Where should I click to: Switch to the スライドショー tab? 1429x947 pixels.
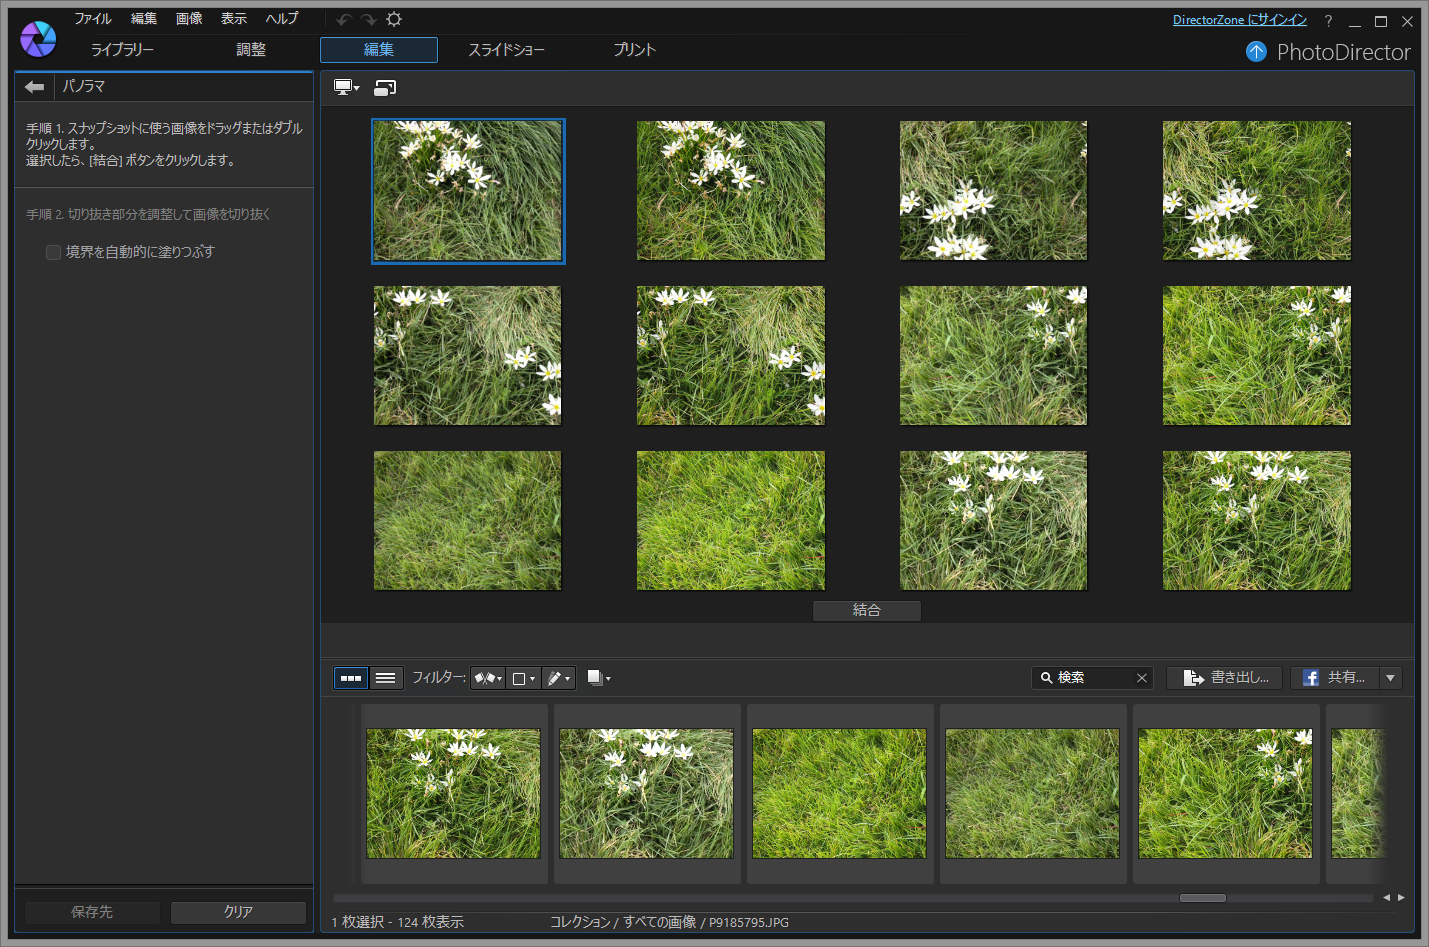tap(506, 50)
